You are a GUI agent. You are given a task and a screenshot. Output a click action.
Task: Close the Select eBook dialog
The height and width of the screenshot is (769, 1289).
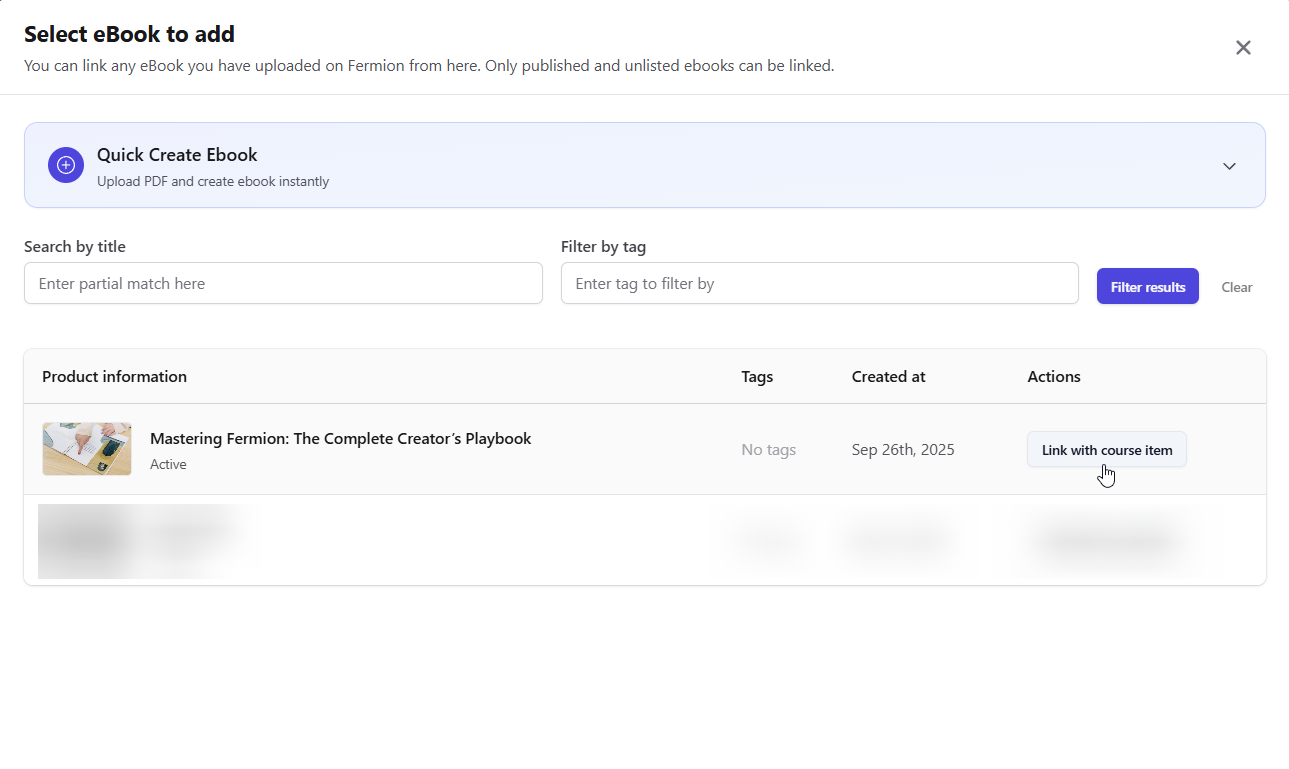pyautogui.click(x=1243, y=48)
